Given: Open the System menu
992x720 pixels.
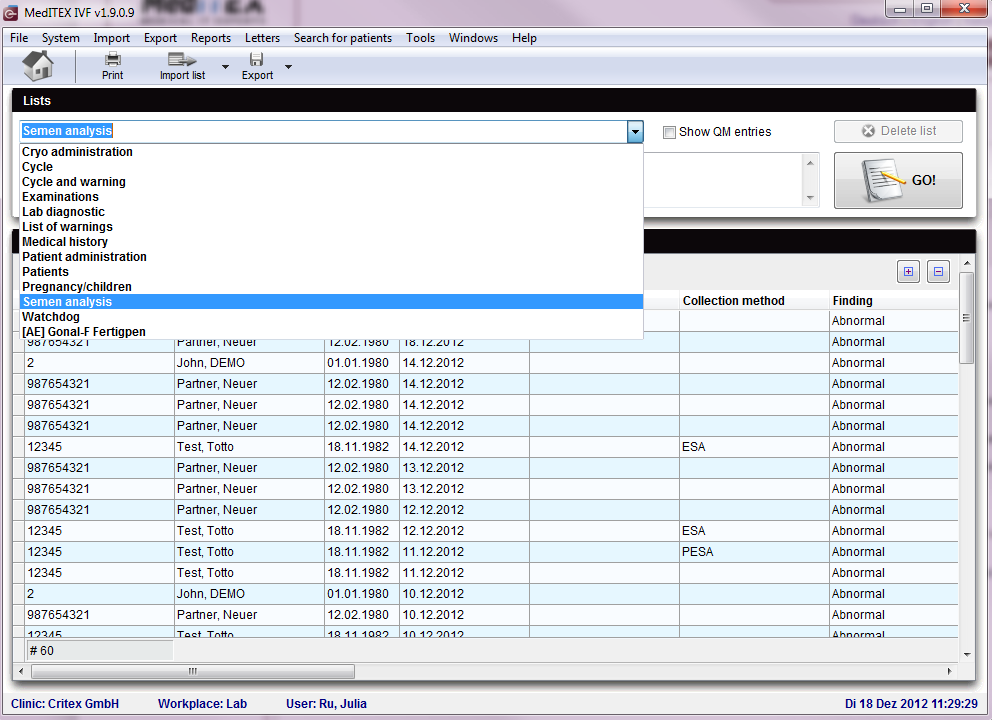Looking at the screenshot, I should point(61,38).
